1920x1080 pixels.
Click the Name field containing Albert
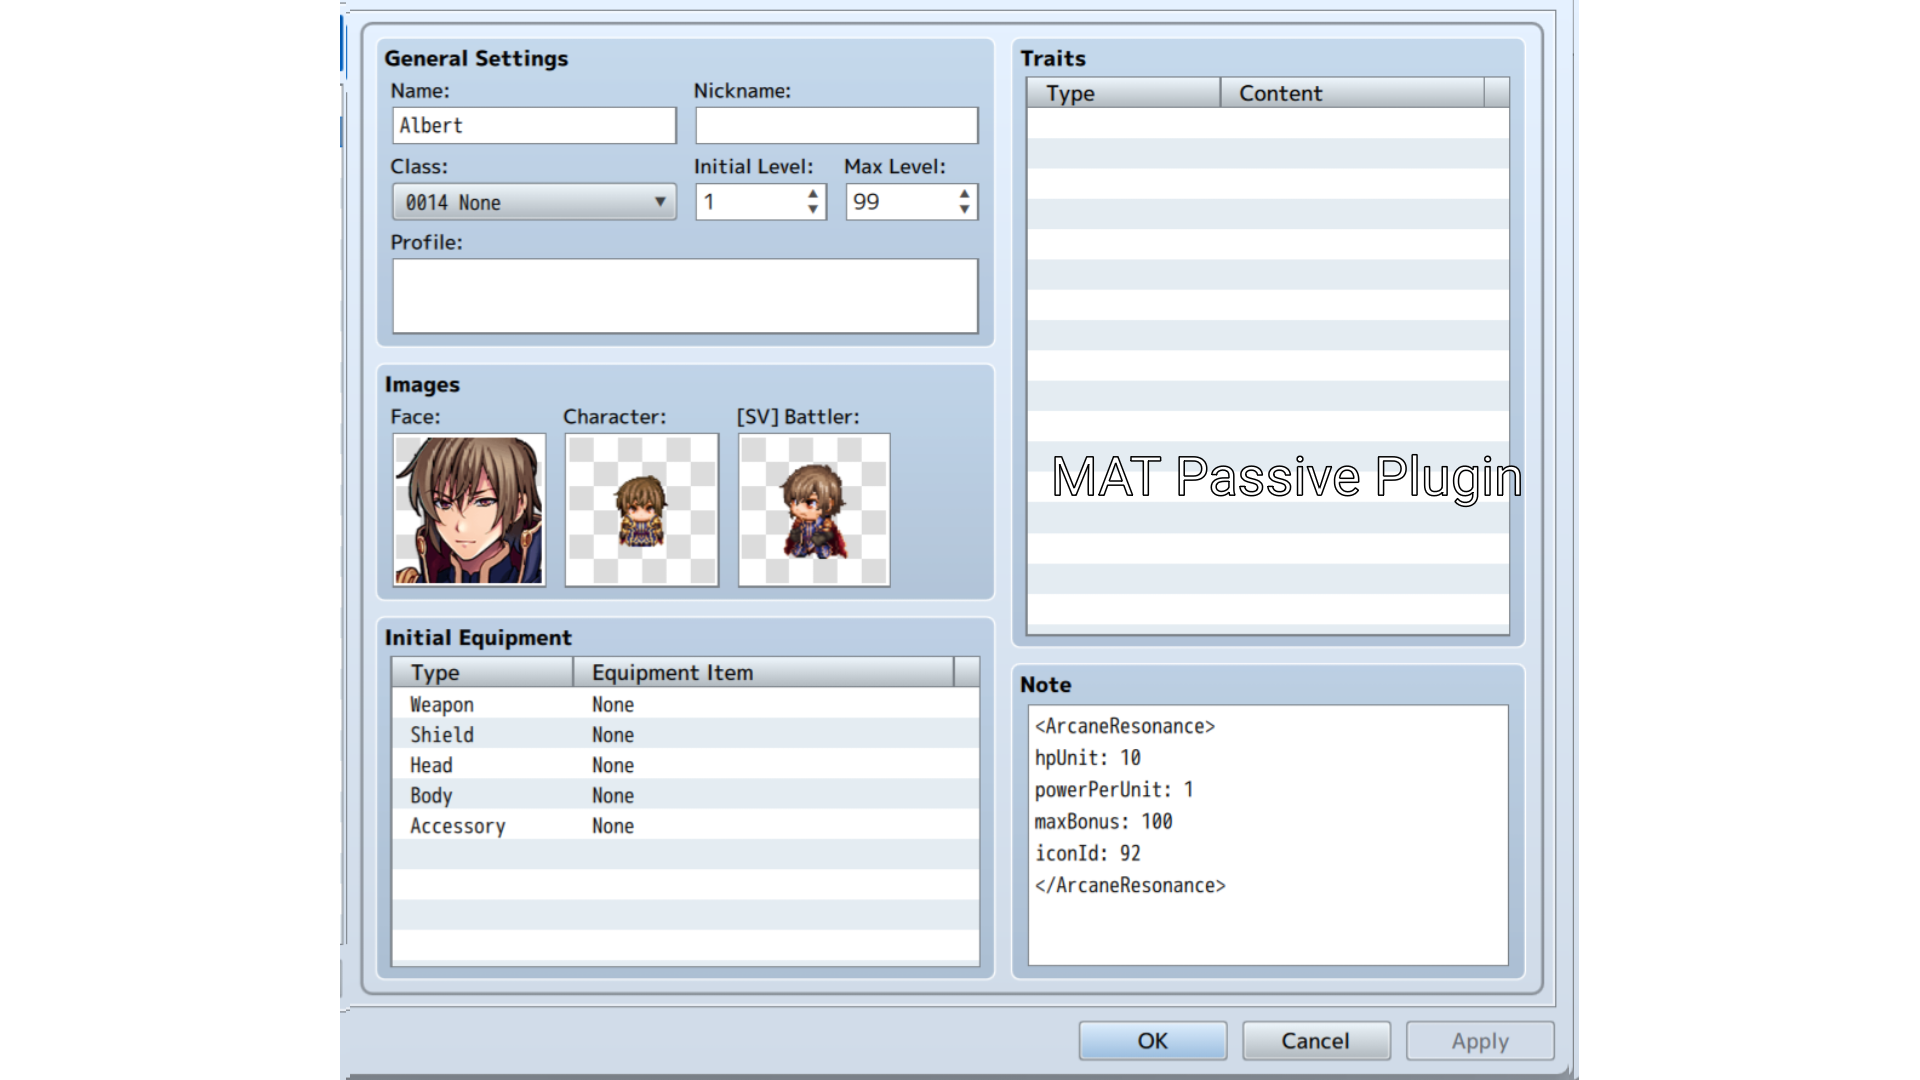coord(534,126)
